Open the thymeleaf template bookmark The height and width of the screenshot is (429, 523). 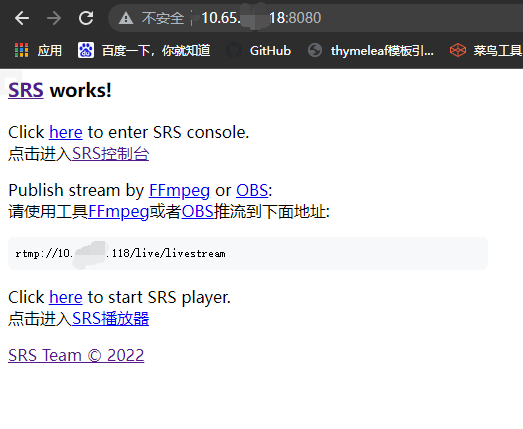click(371, 51)
